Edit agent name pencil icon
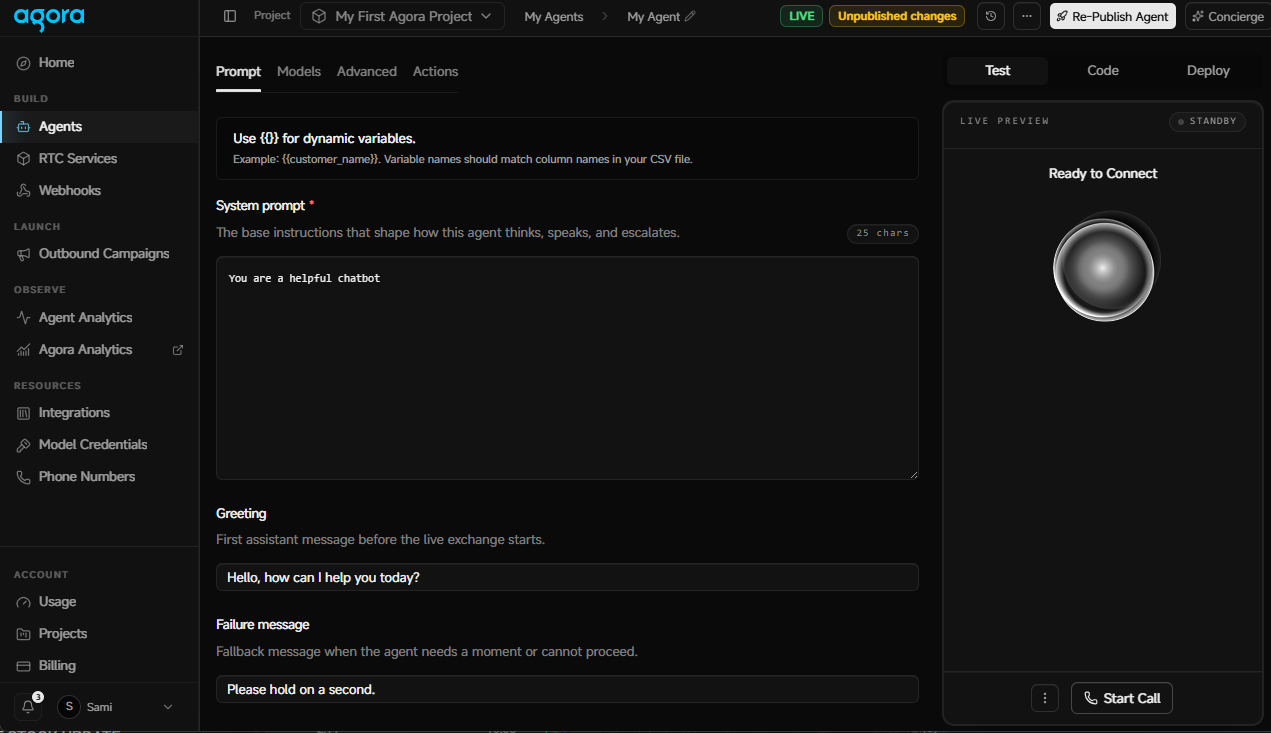 tap(690, 17)
